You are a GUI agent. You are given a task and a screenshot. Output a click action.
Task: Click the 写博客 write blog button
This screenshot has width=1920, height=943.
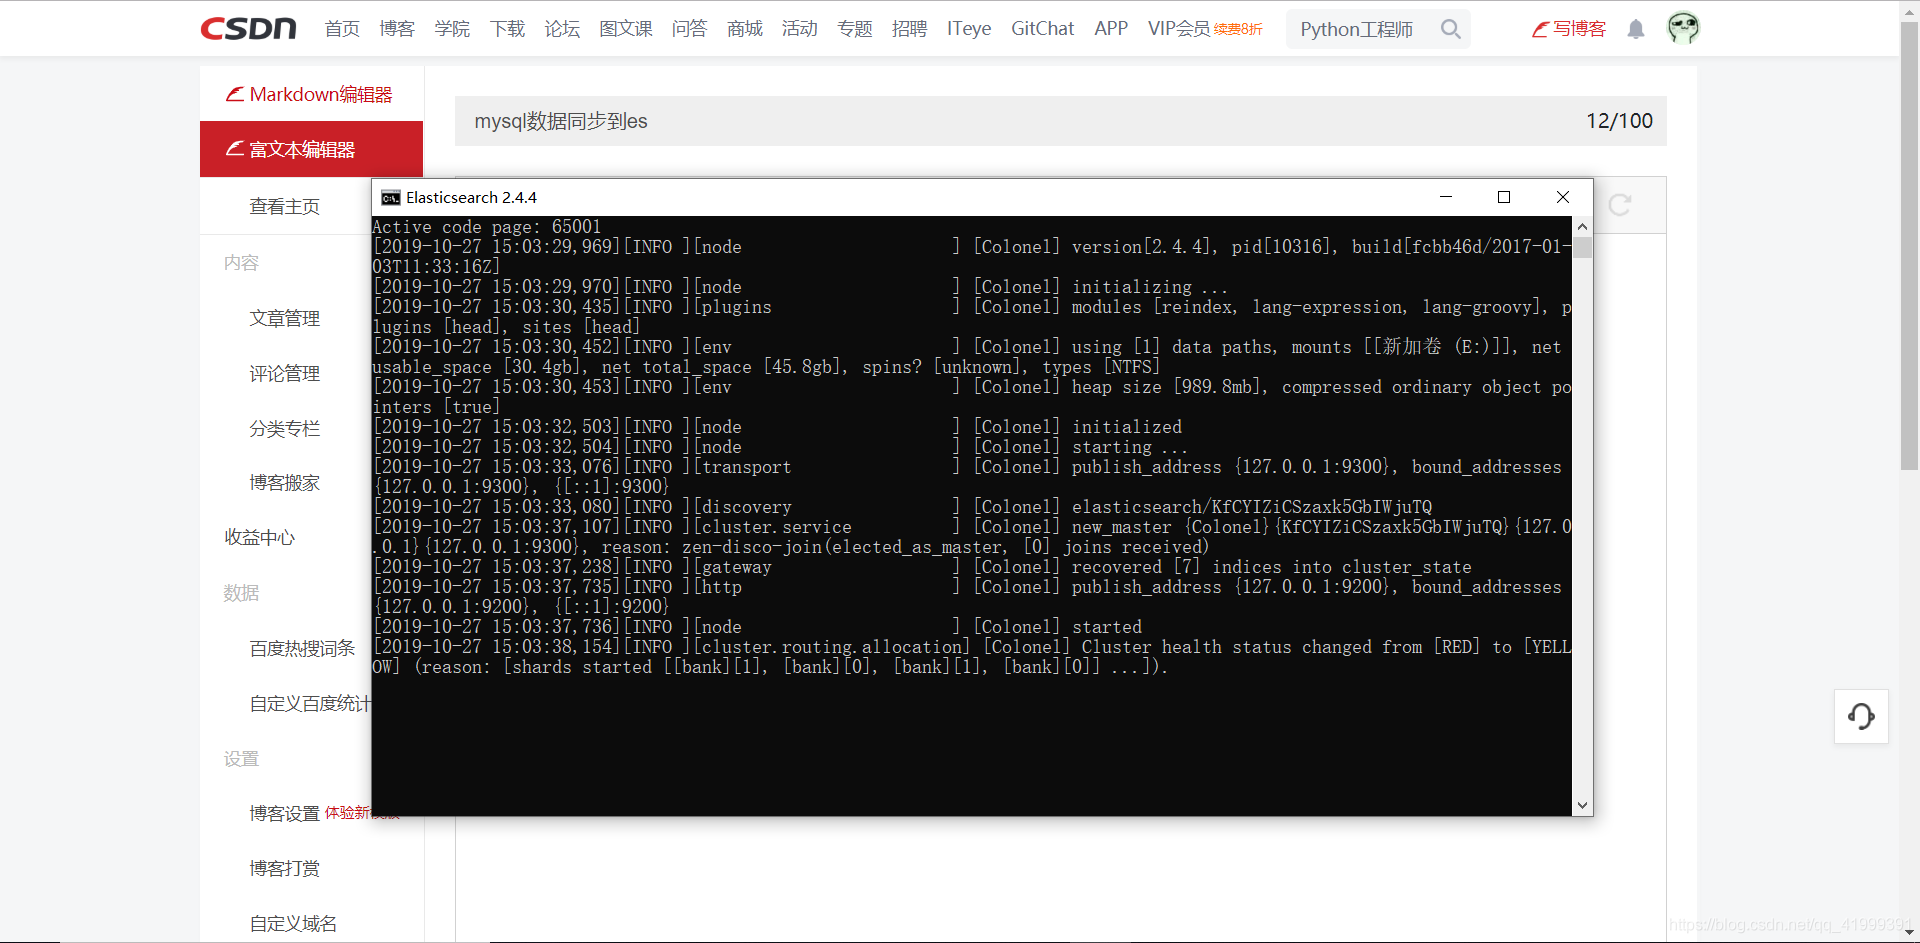[x=1569, y=29]
